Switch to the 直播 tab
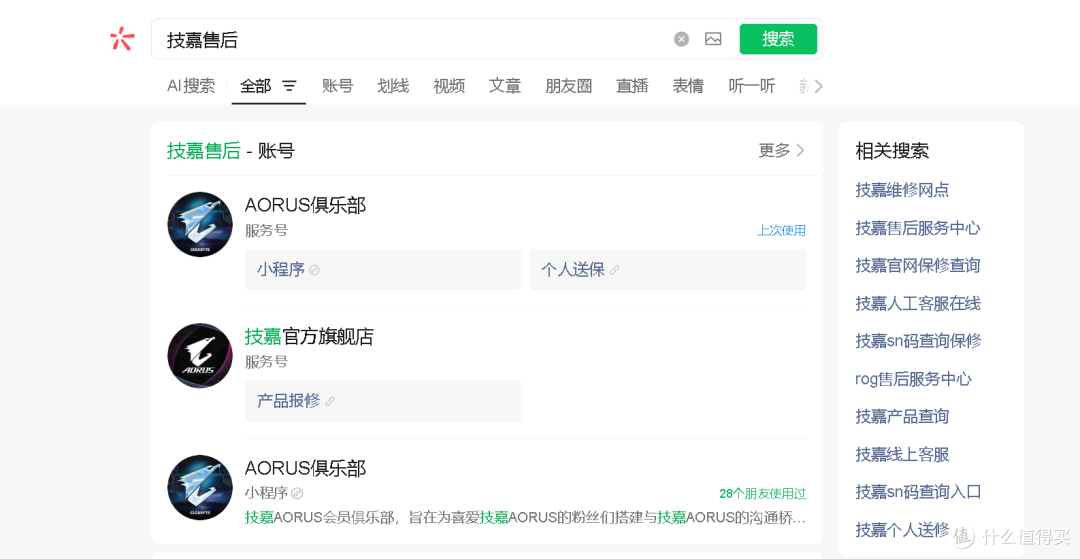 632,86
